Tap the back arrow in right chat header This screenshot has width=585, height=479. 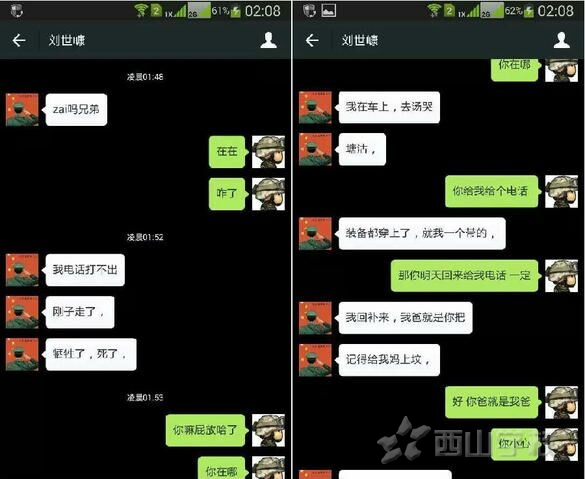pyautogui.click(x=312, y=40)
